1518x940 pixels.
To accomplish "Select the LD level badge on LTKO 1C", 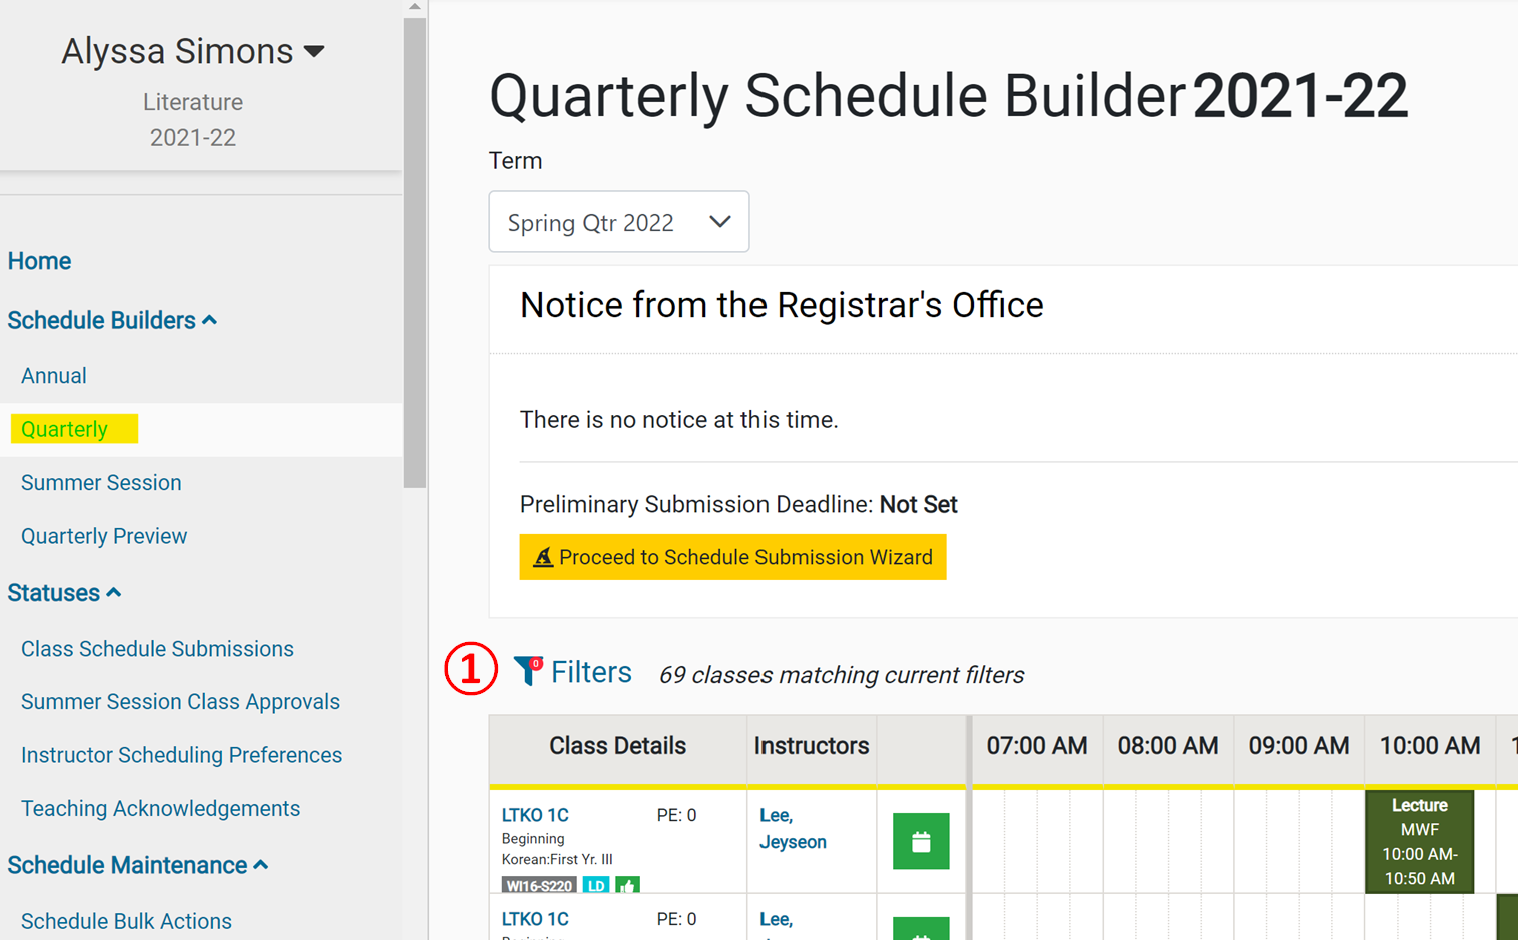I will click(596, 885).
